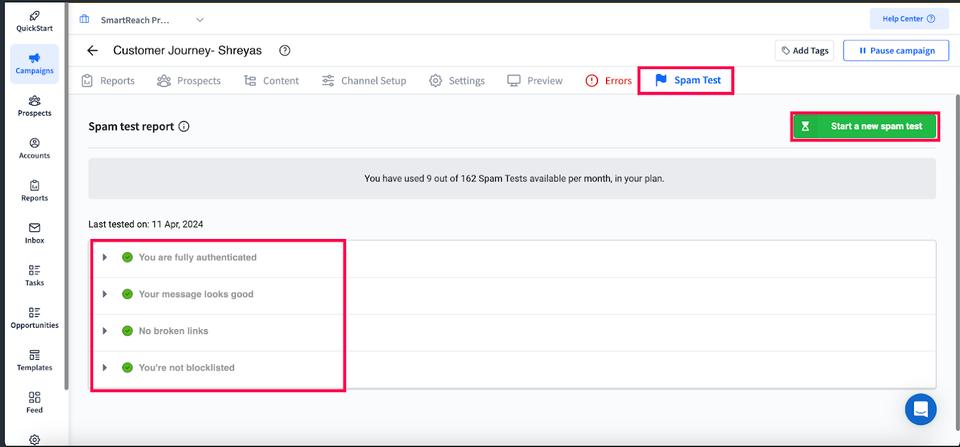Click the info icon beside Spam test report
The image size is (960, 447).
[x=184, y=127]
